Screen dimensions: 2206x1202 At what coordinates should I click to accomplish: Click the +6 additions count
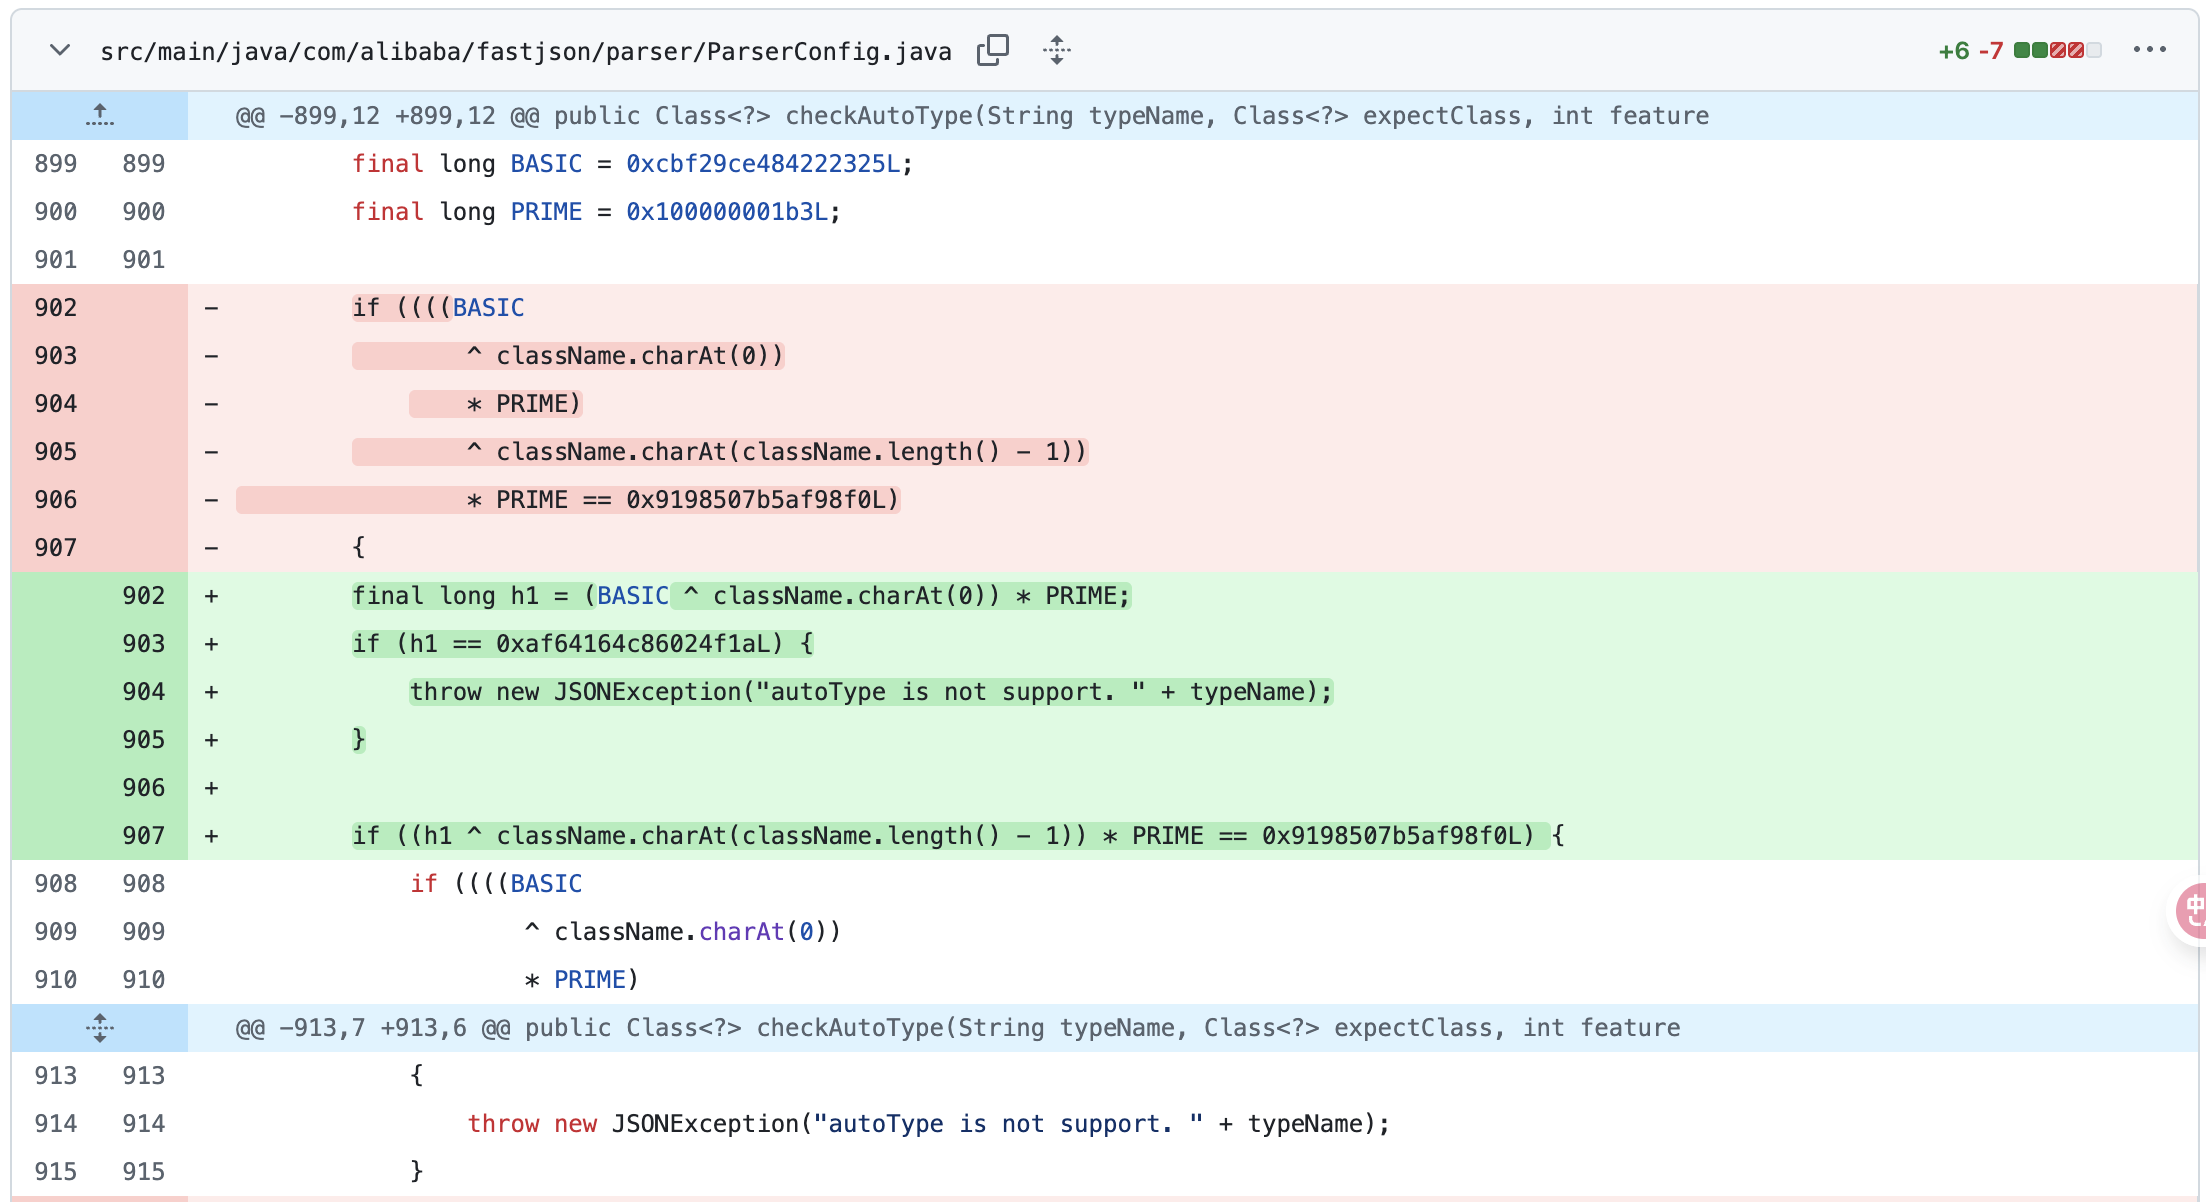pyautogui.click(x=1953, y=51)
